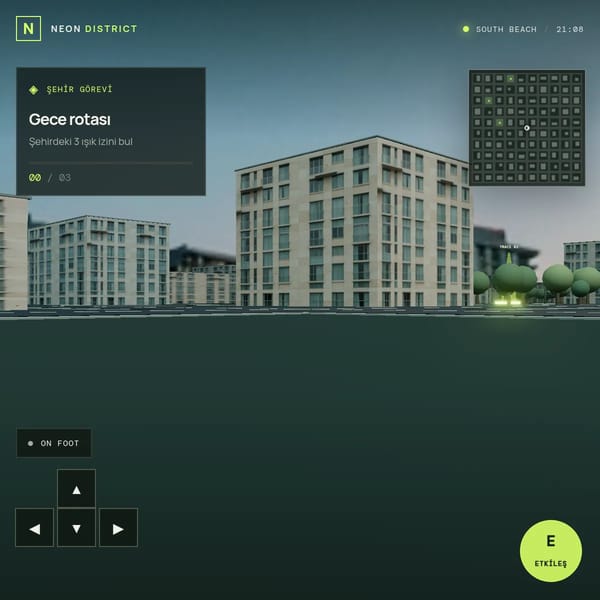Click the white player marker on the minimap
Viewport: 600px width, 600px height.
[x=527, y=128]
